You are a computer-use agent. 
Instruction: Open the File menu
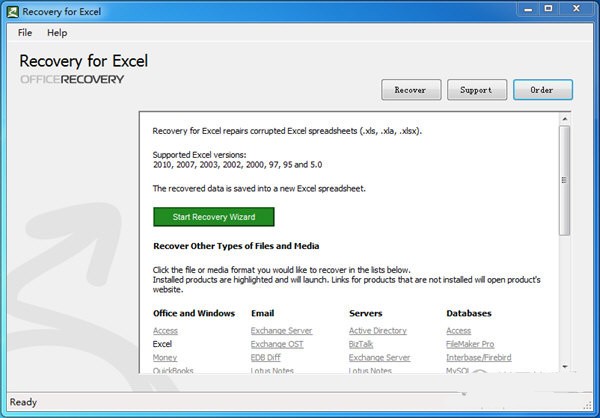(25, 33)
